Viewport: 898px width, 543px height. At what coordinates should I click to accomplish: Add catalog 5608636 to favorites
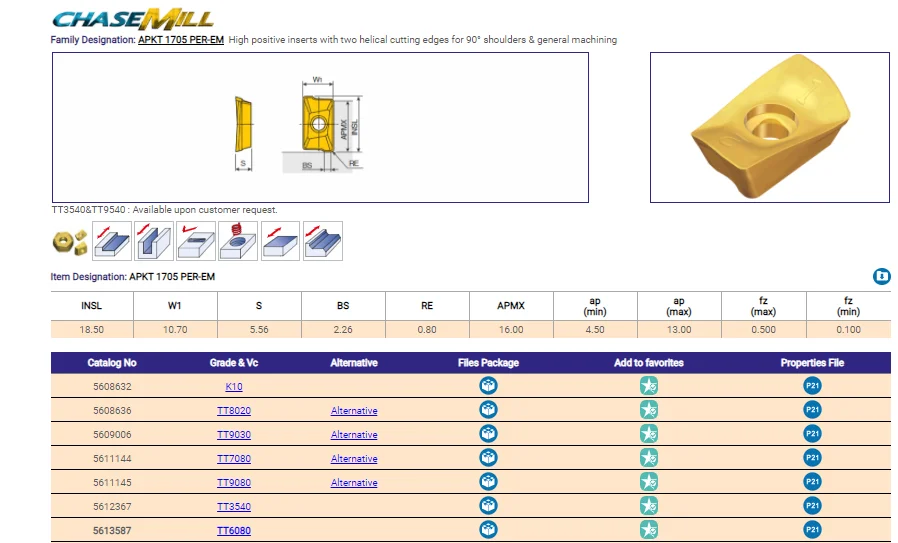pos(648,410)
